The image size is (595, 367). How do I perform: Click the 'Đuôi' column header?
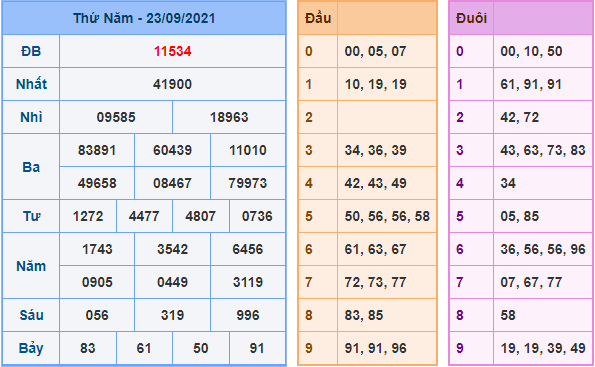coord(471,18)
